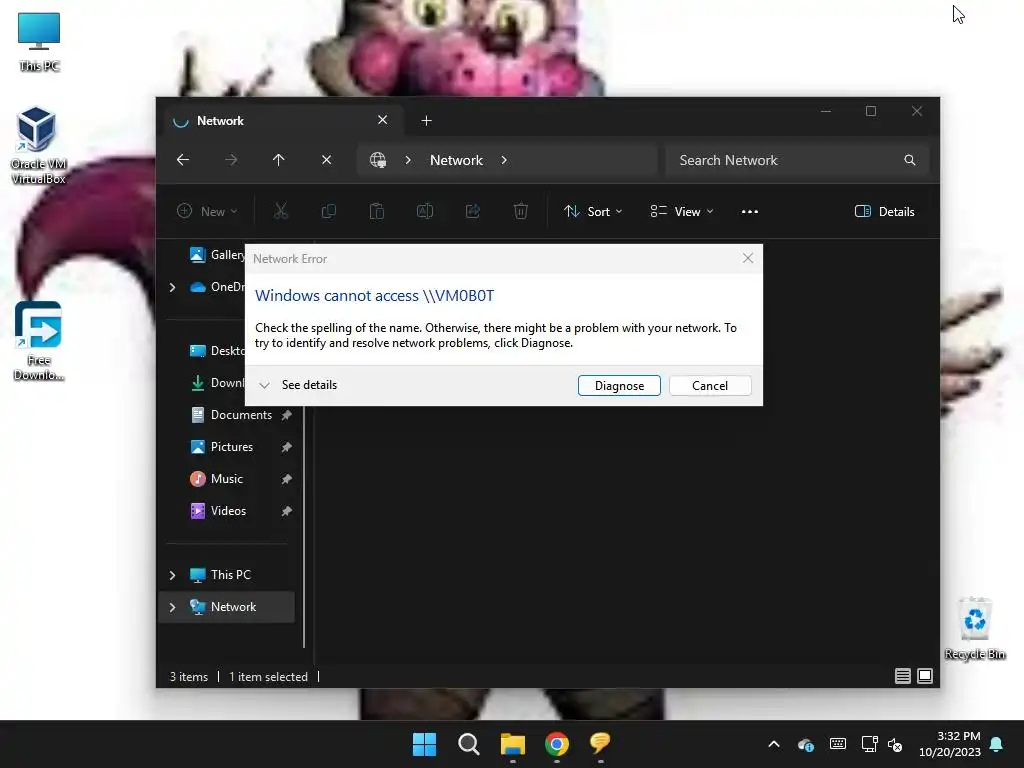Open Gallery in the sidebar
1024x768 pixels.
[x=216, y=255]
